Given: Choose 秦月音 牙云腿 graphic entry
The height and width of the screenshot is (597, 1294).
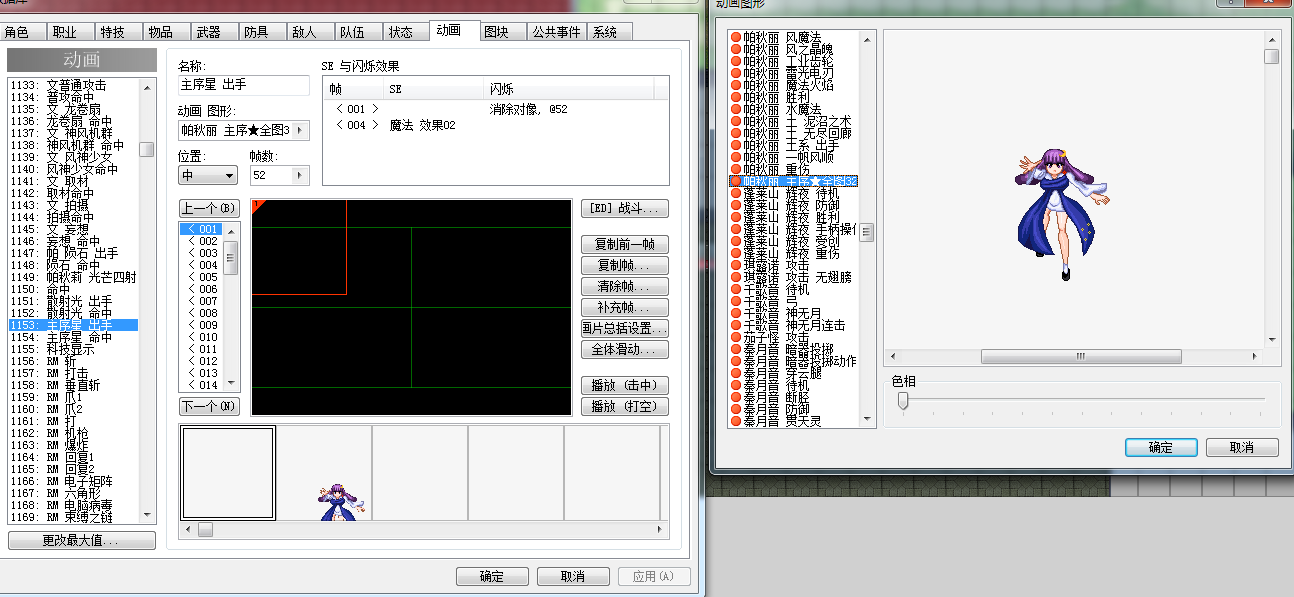Looking at the screenshot, I should (x=794, y=373).
